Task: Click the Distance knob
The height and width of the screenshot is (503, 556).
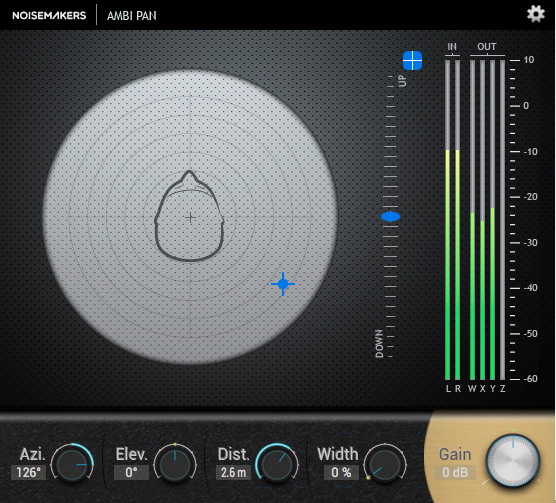Action: (277, 464)
